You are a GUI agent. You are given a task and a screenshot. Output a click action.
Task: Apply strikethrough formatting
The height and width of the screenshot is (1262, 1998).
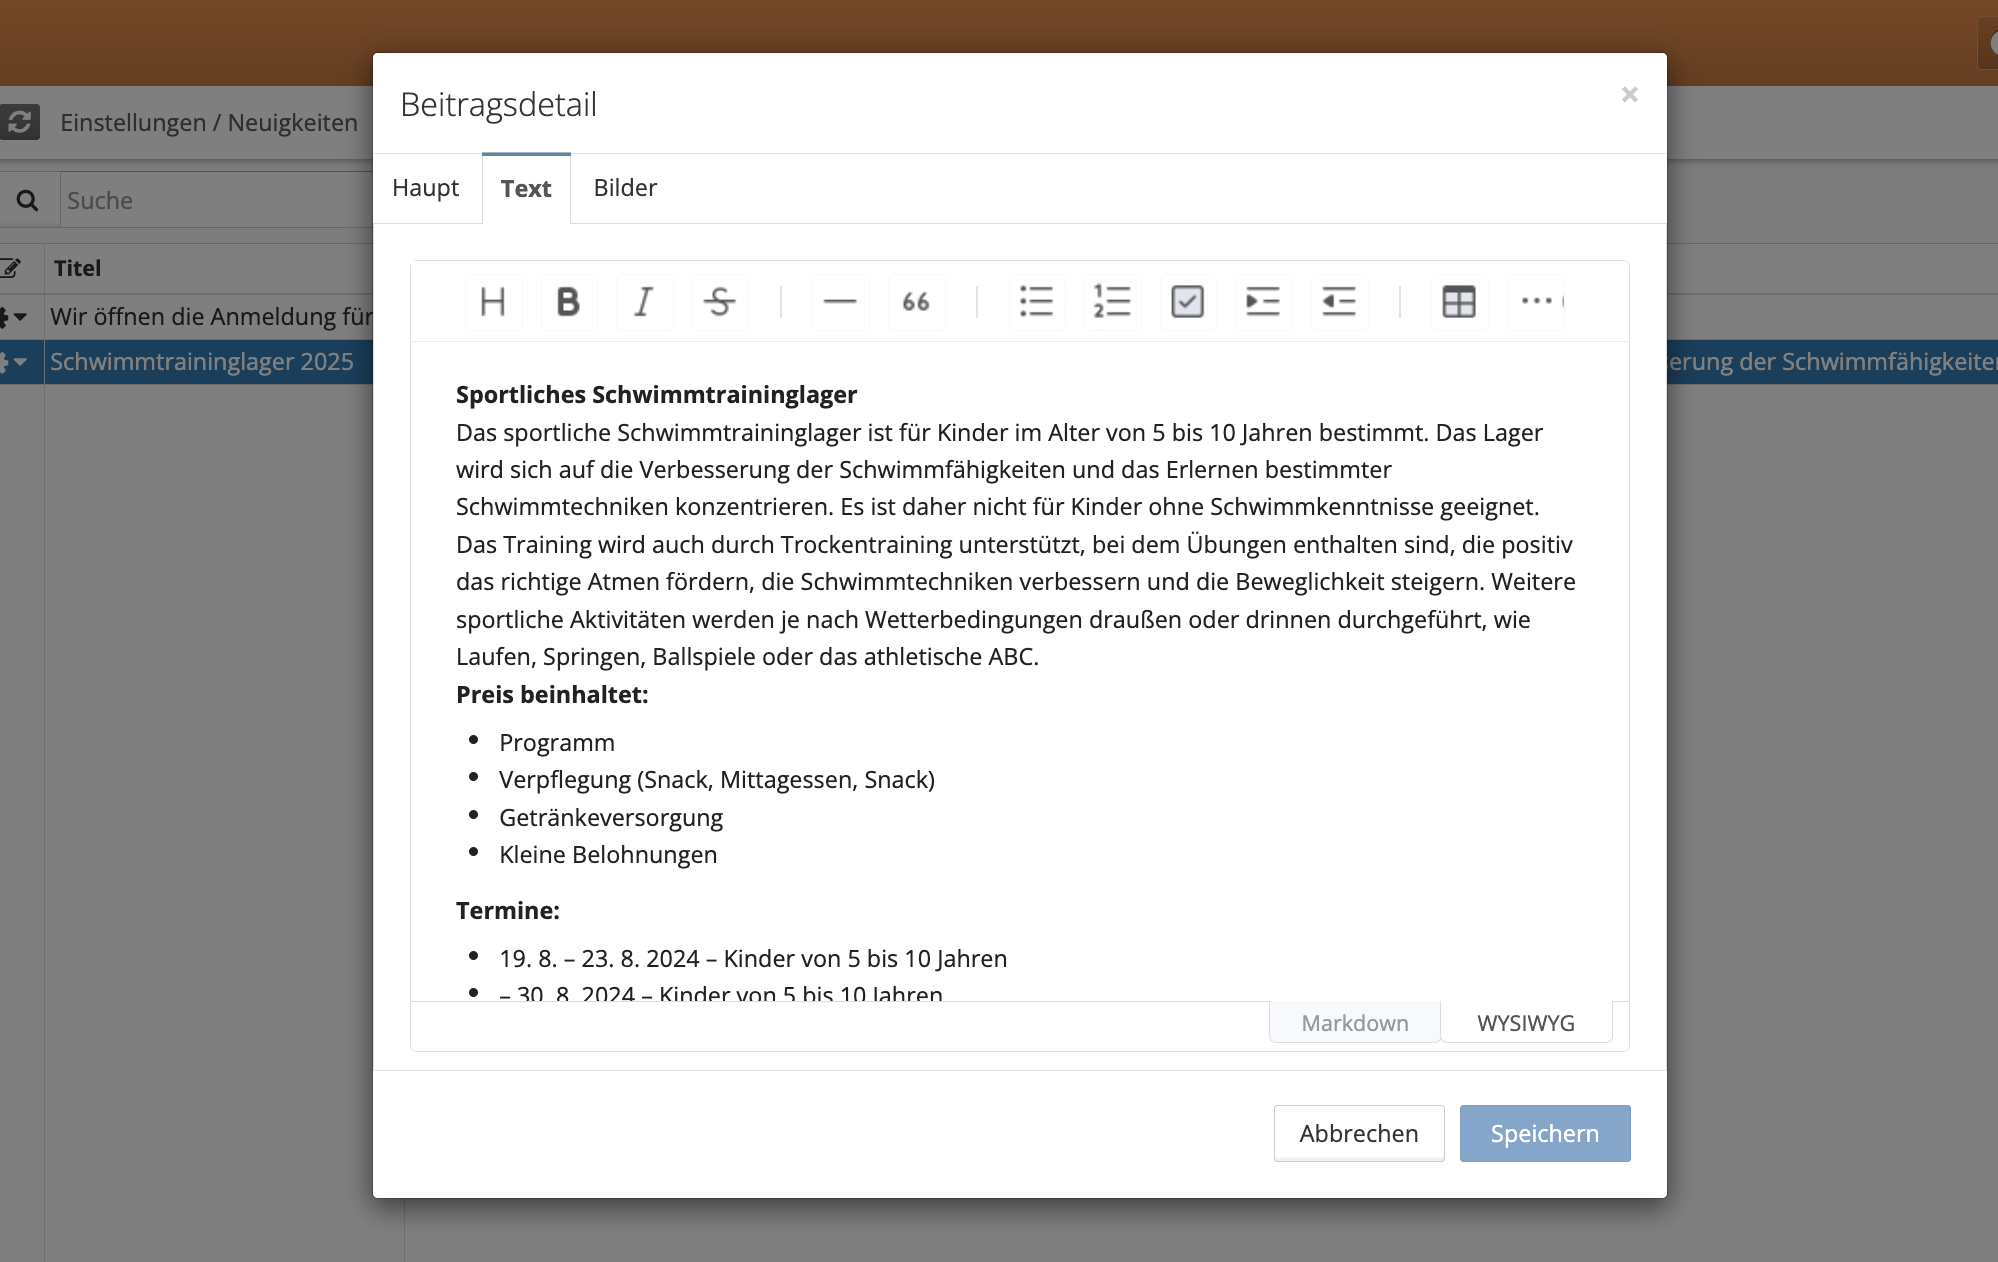pyautogui.click(x=719, y=301)
